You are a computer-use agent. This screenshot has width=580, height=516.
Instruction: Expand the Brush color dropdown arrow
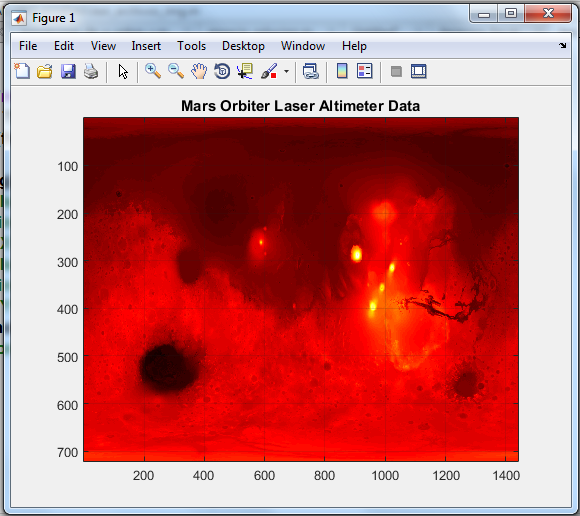click(x=286, y=71)
